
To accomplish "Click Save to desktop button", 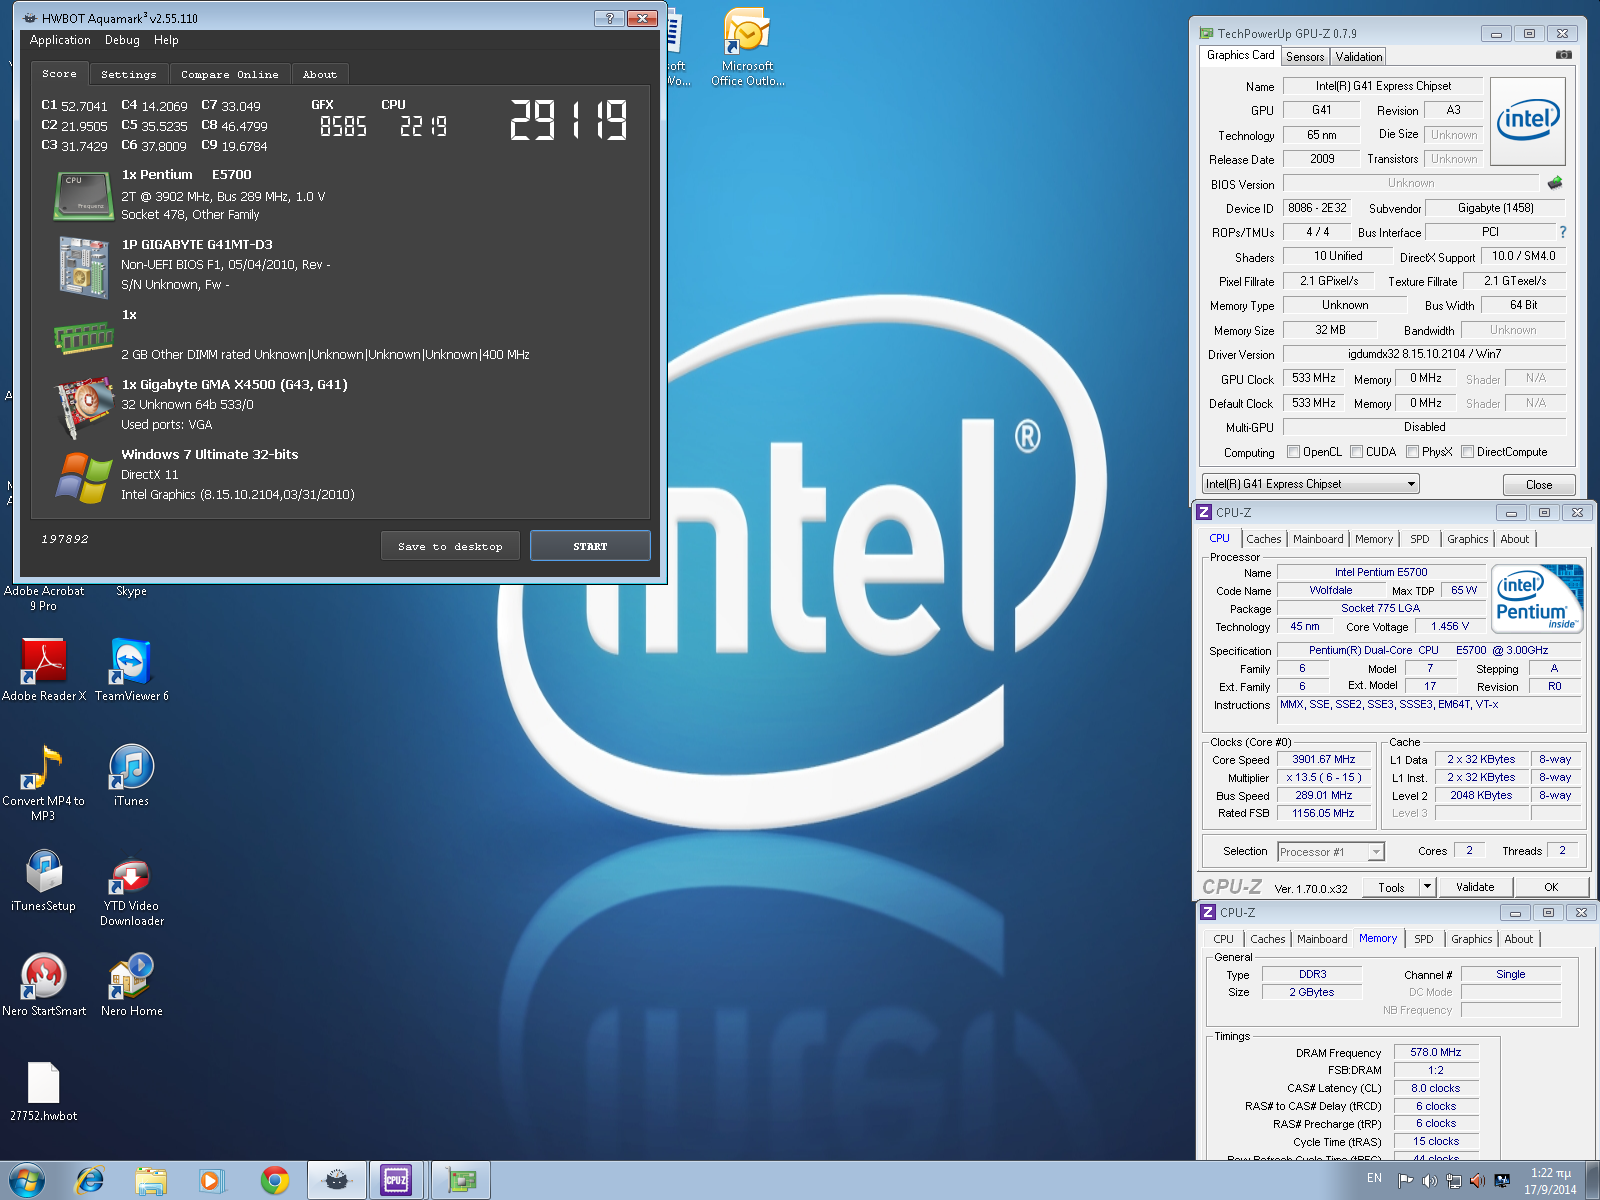I will (x=450, y=546).
